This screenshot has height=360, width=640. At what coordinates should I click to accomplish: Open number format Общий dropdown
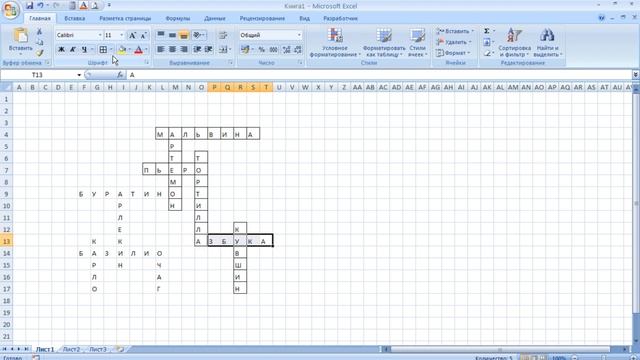(x=299, y=35)
